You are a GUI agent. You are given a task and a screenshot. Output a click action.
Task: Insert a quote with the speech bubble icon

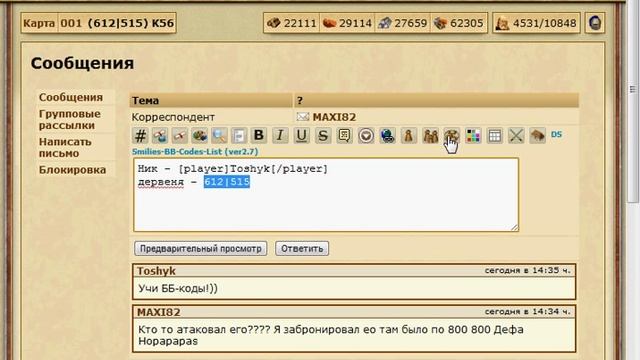(x=344, y=136)
